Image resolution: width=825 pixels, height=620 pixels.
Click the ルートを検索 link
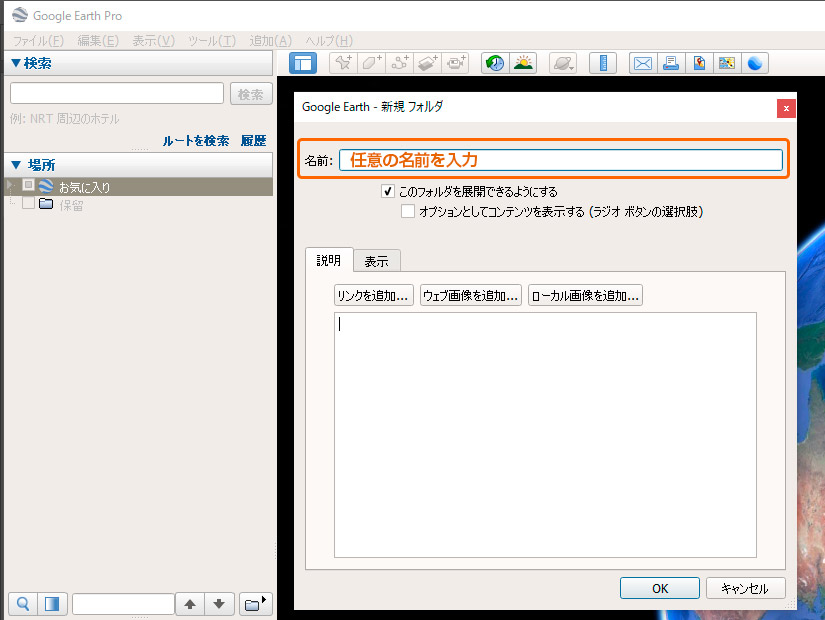196,141
